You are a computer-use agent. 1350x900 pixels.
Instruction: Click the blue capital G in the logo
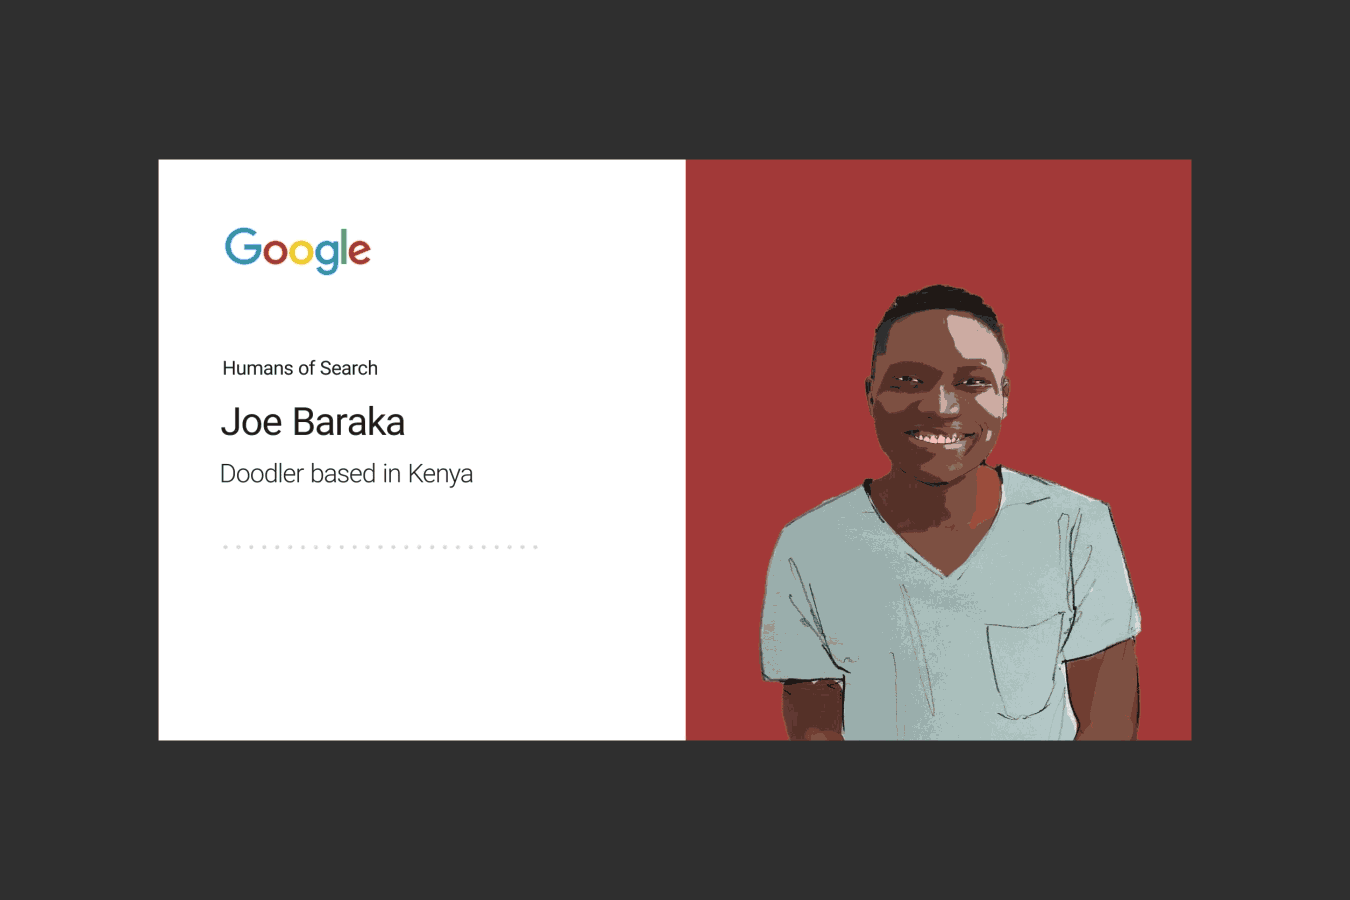pyautogui.click(x=243, y=246)
